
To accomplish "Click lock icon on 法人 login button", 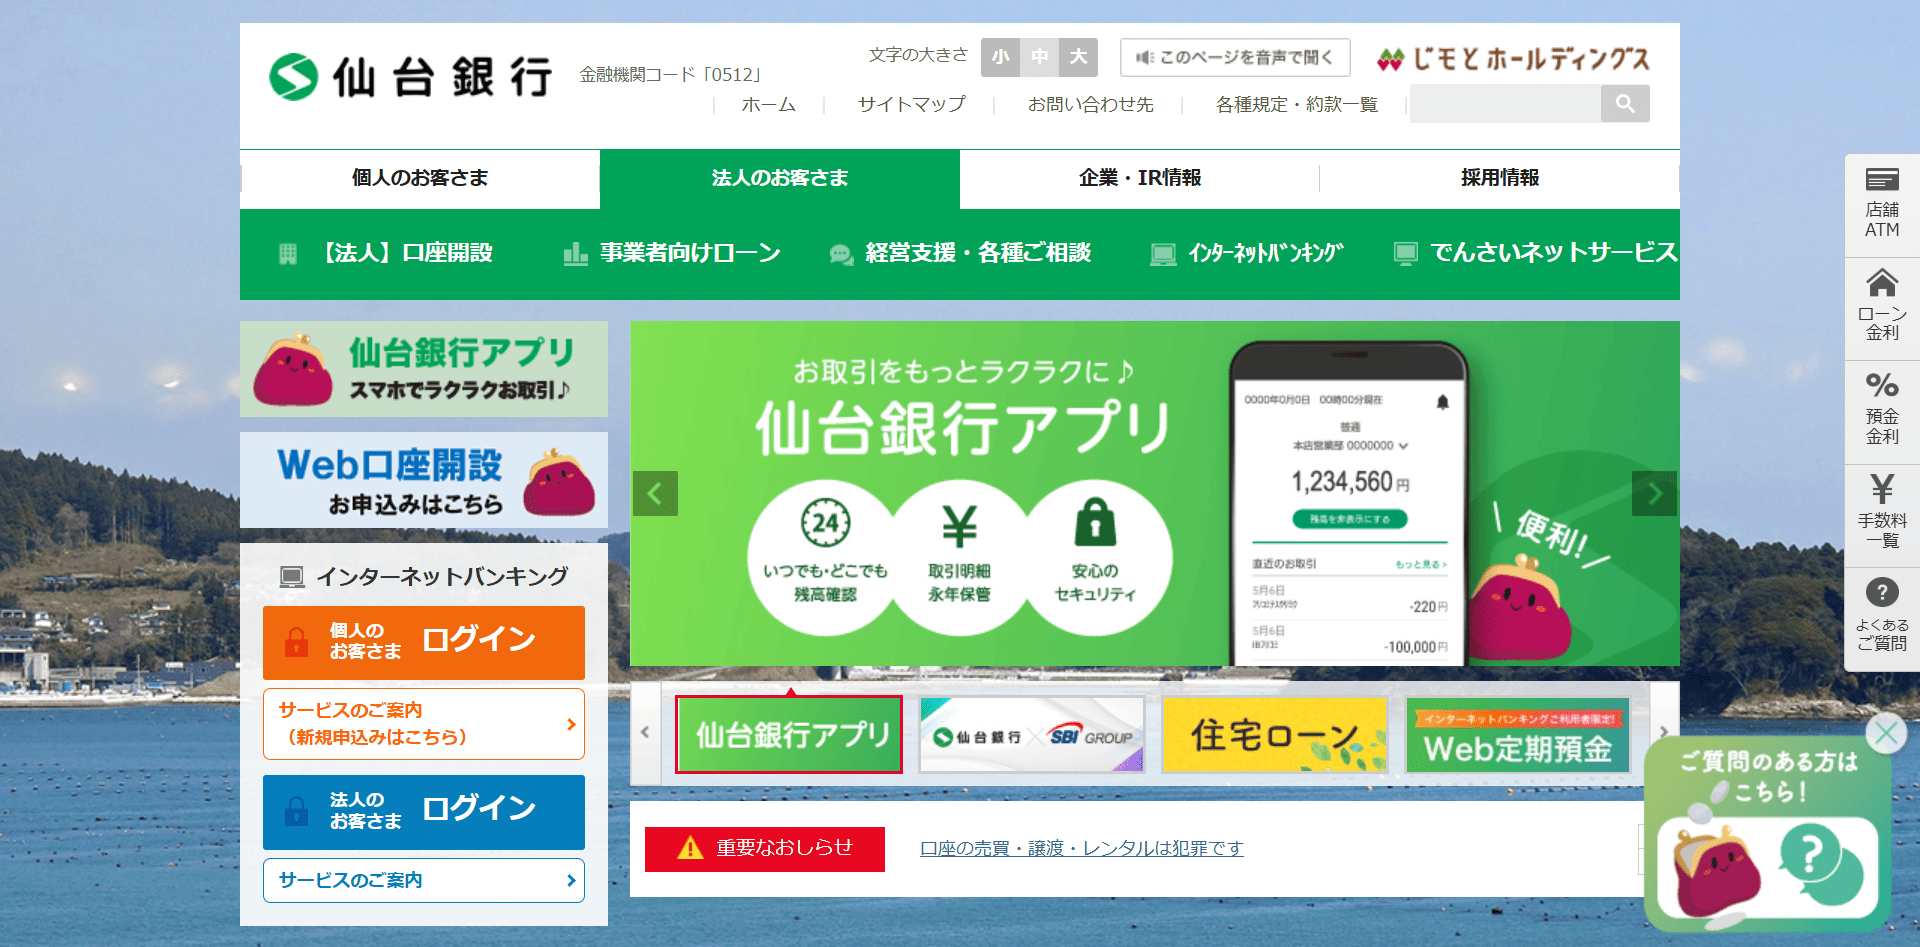I will pos(297,810).
